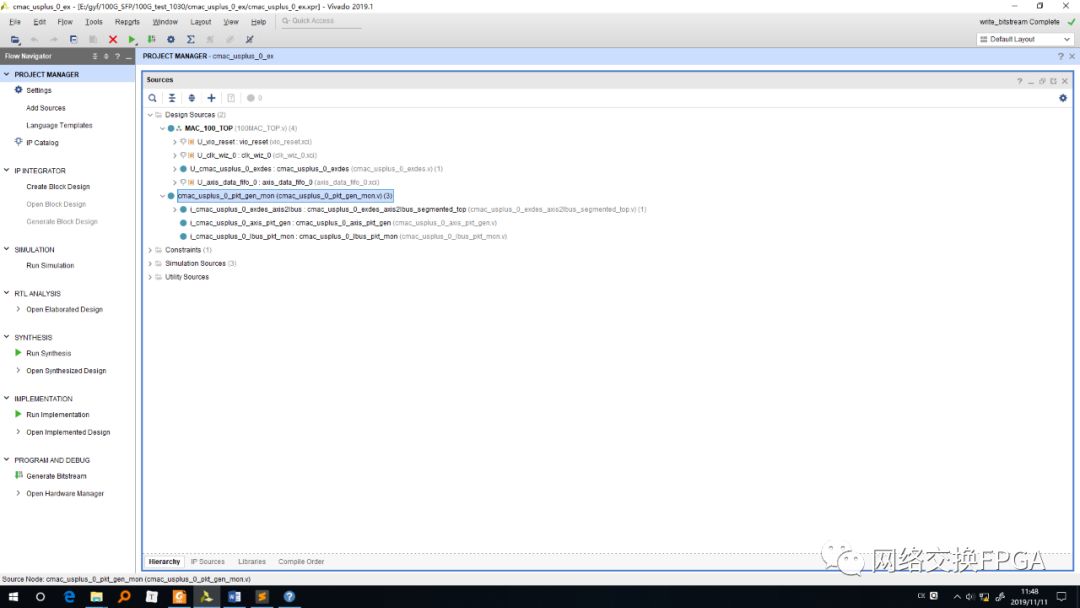Click the Add Sources plus icon
This screenshot has width=1080, height=608.
pos(211,98)
